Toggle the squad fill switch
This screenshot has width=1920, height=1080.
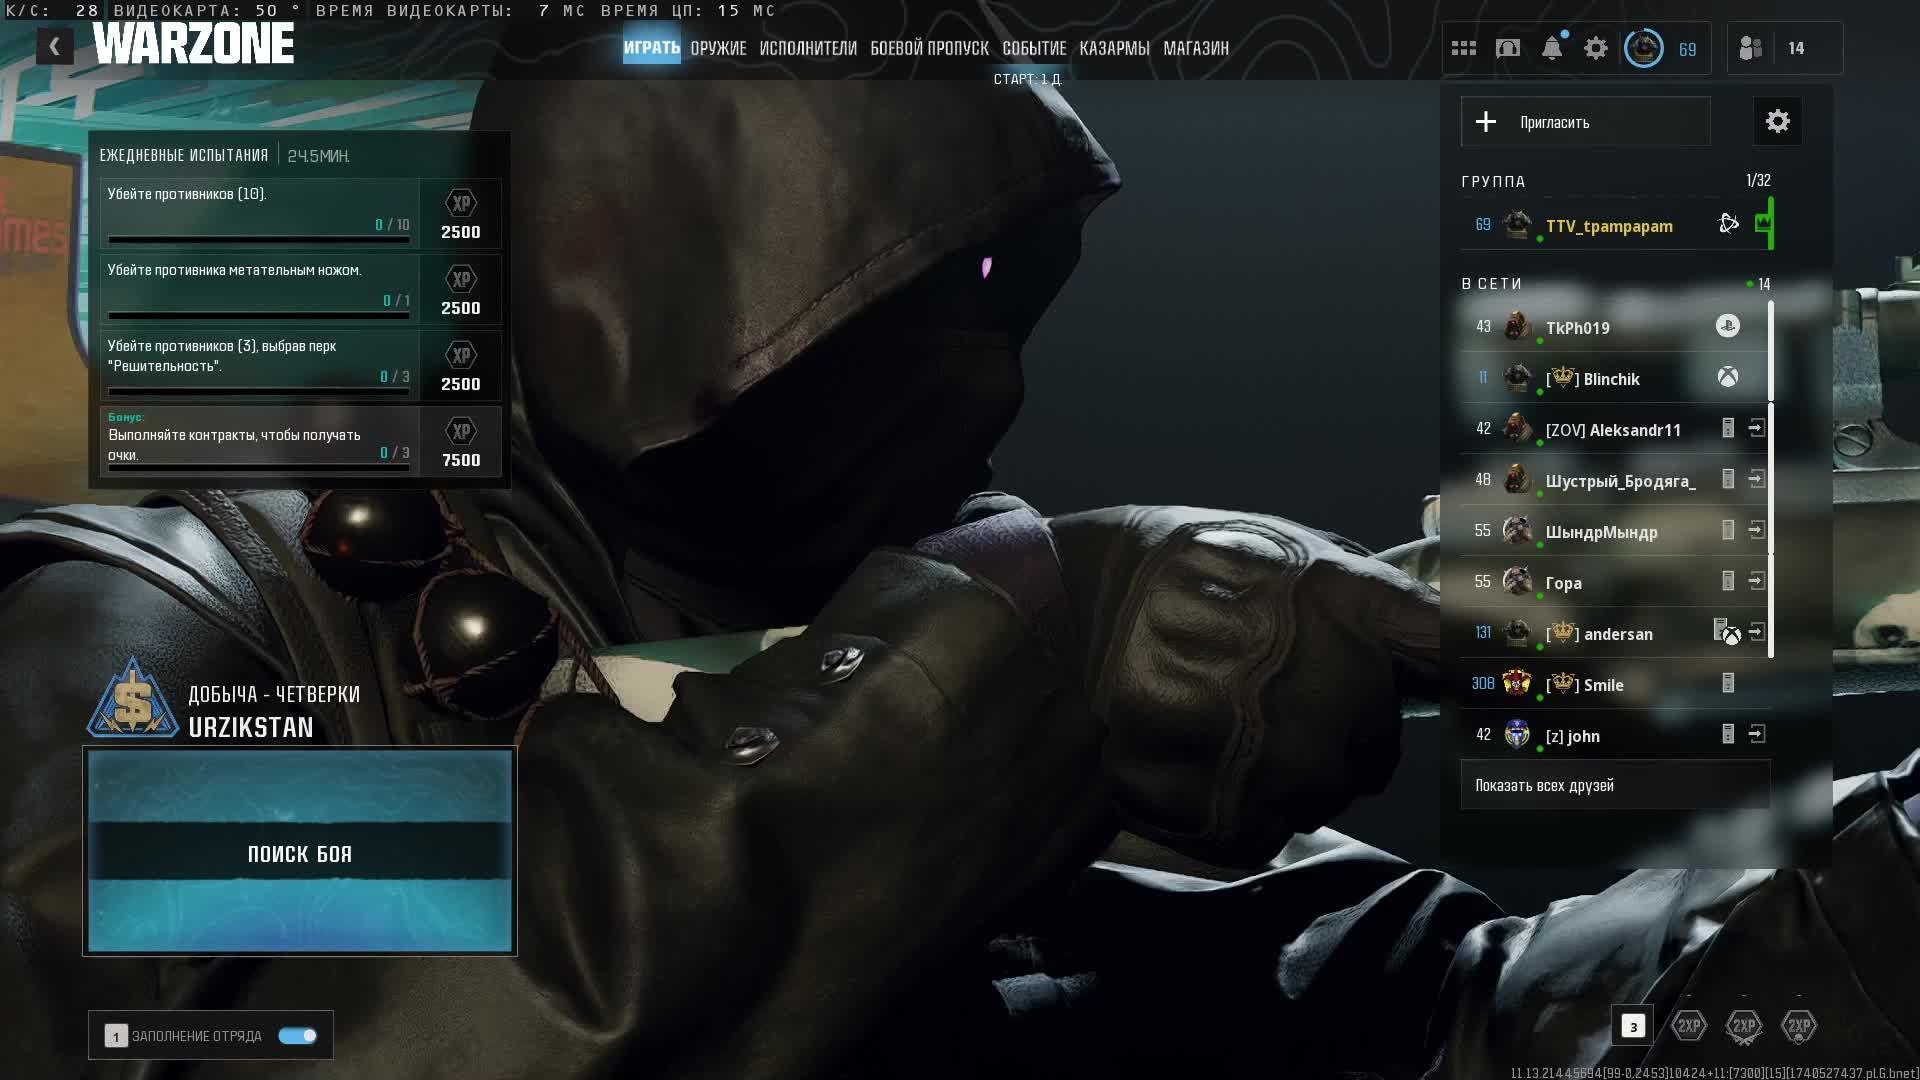(297, 1036)
